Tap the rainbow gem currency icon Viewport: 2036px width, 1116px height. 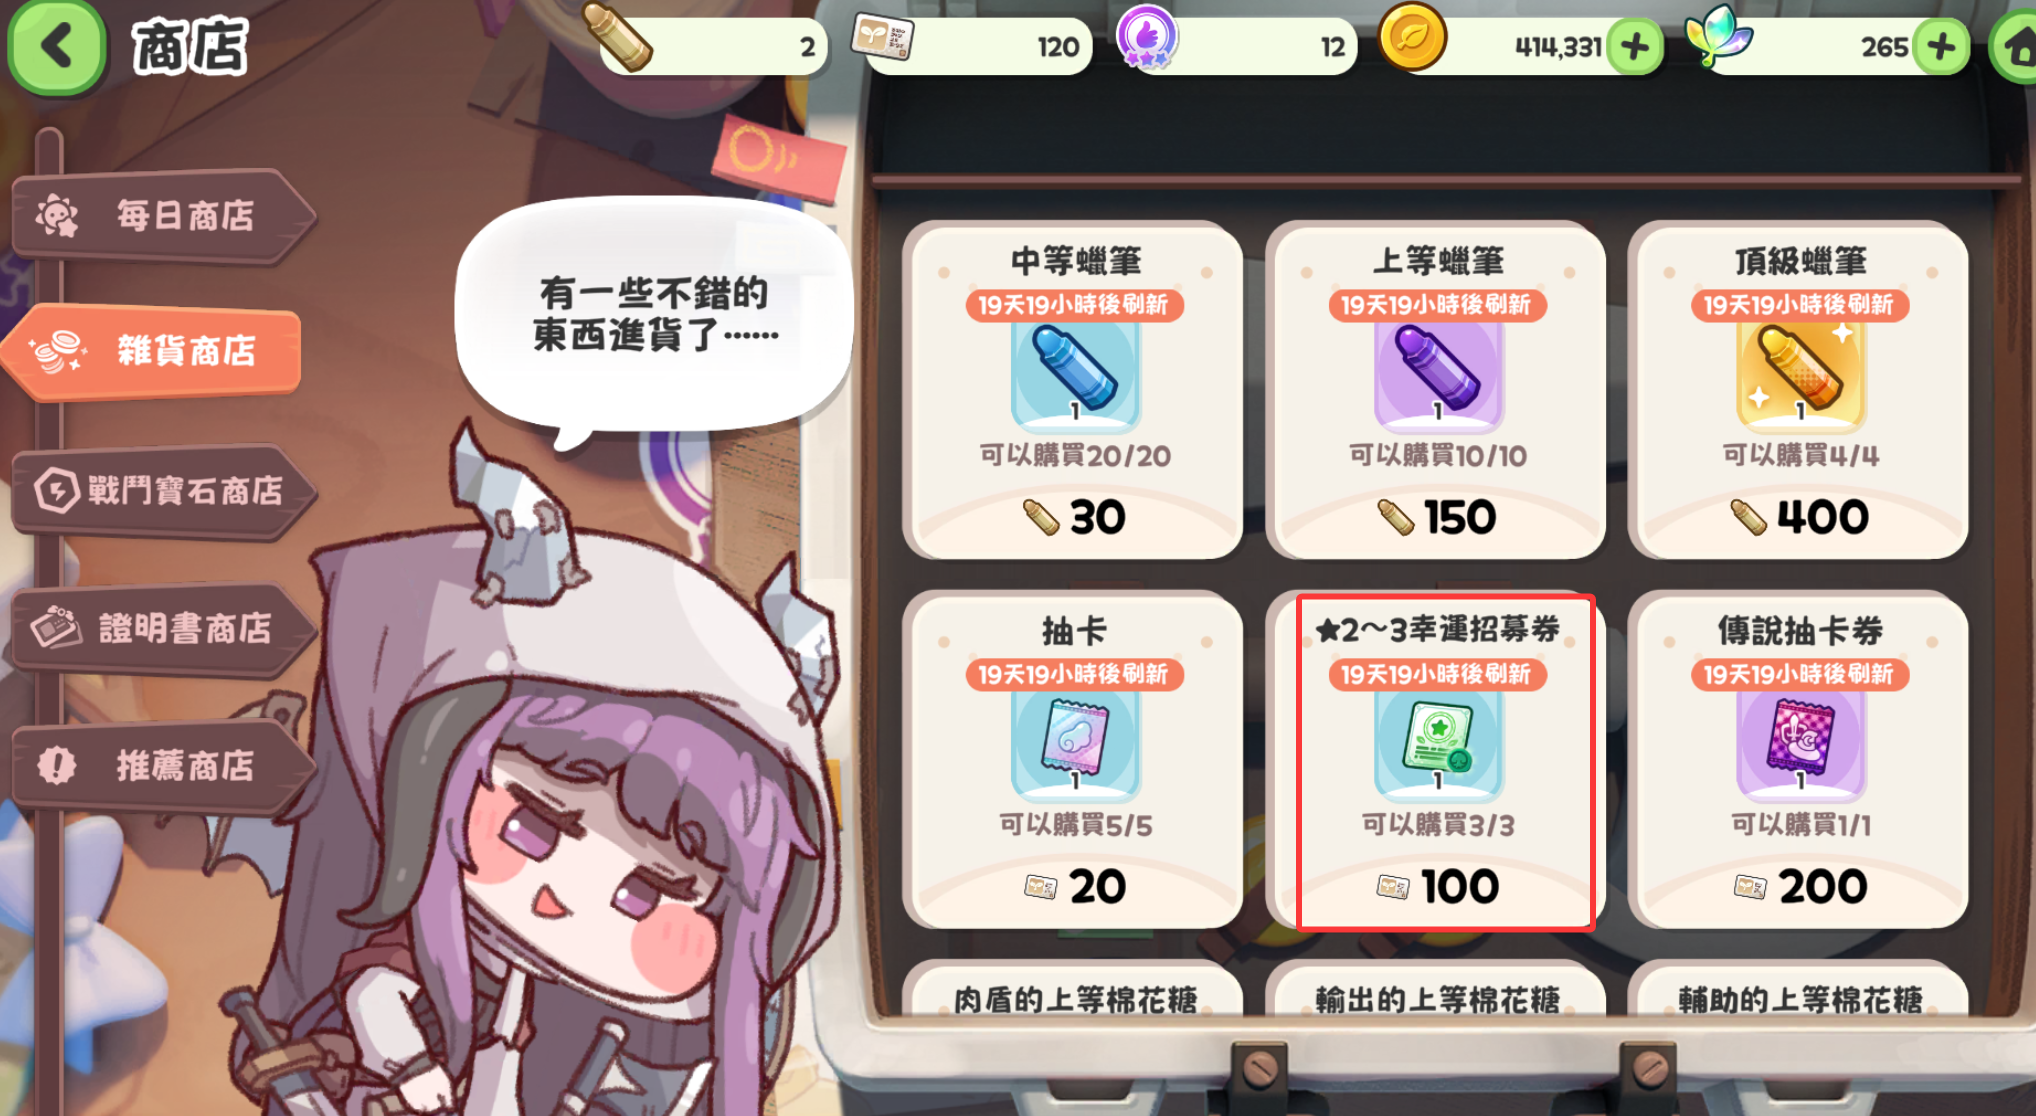pos(1718,36)
